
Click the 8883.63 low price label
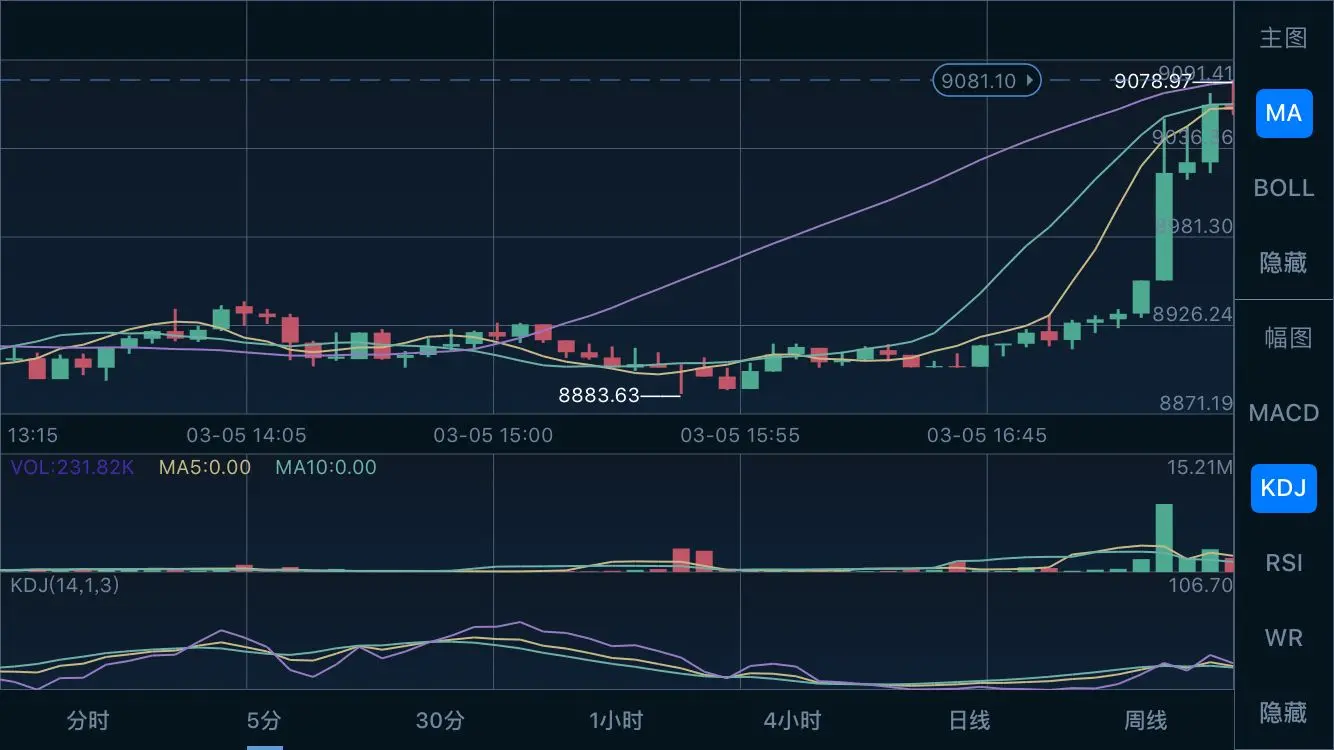598,395
